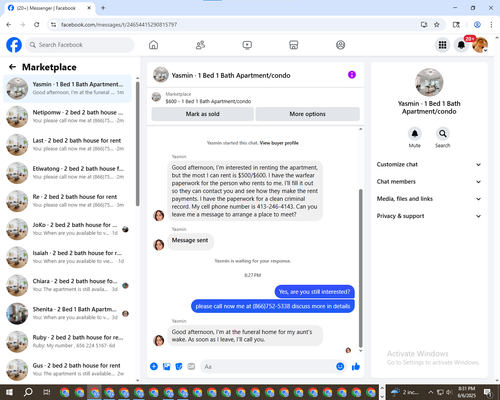Open Chiara 2 bed 2 bath conversation
500x400 pixels.
67,285
